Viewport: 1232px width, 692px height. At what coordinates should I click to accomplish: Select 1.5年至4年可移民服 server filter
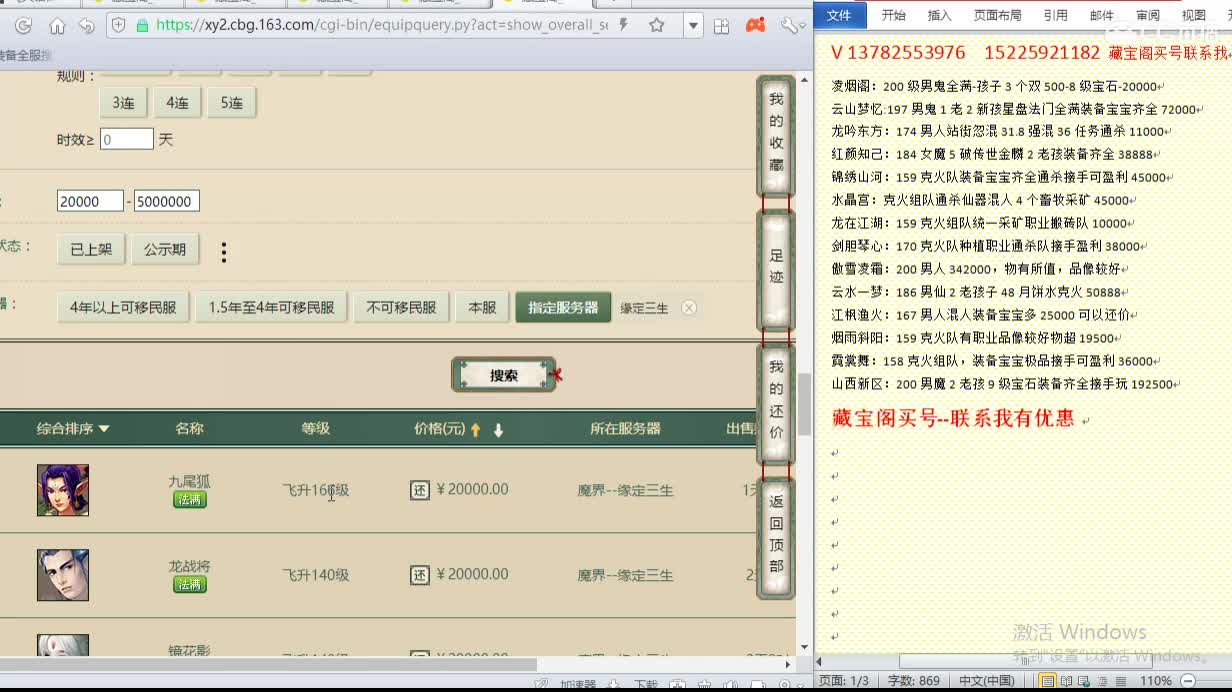tap(271, 307)
